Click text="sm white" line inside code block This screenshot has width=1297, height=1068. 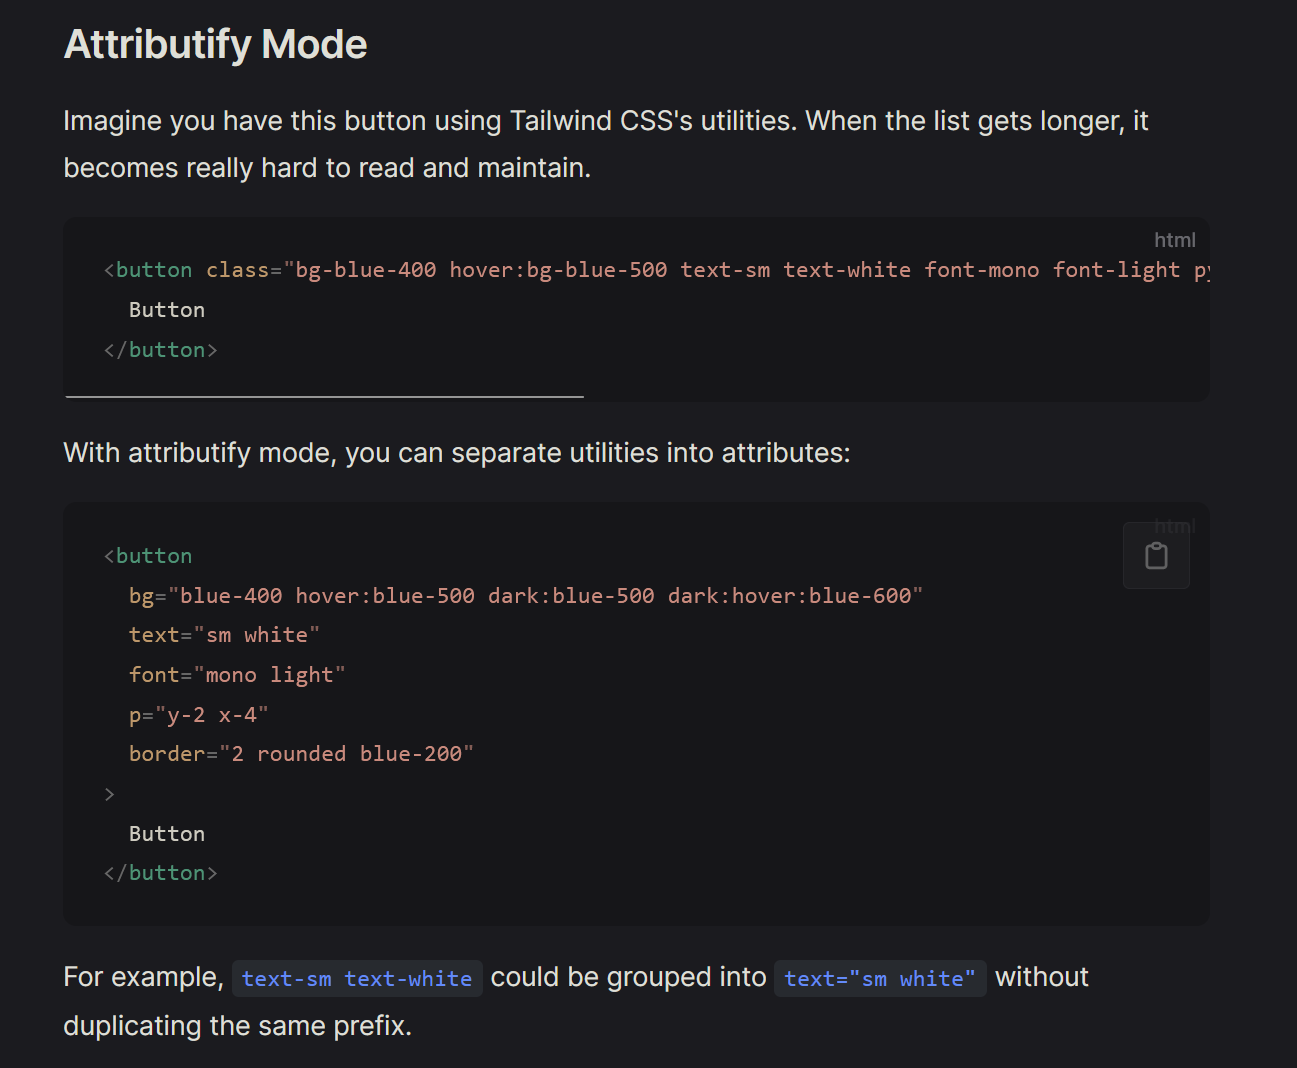pyautogui.click(x=224, y=635)
